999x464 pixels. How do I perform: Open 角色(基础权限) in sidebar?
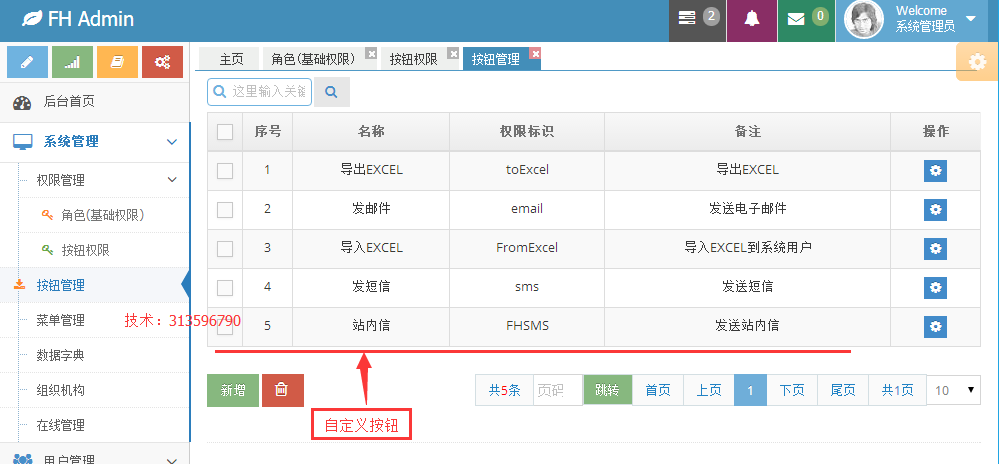tap(103, 215)
